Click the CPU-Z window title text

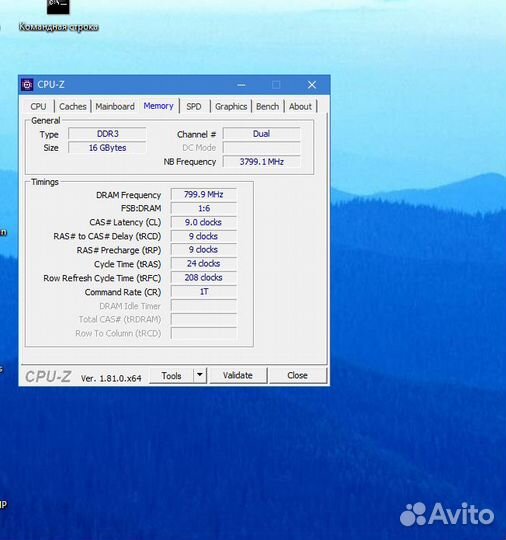pyautogui.click(x=51, y=85)
